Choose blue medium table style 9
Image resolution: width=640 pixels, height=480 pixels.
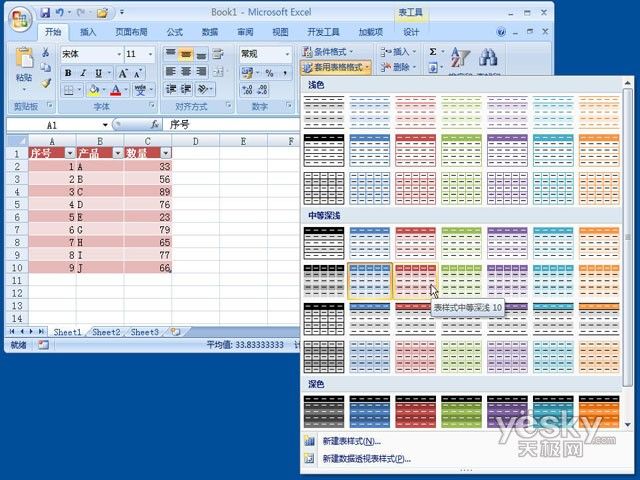pyautogui.click(x=370, y=281)
